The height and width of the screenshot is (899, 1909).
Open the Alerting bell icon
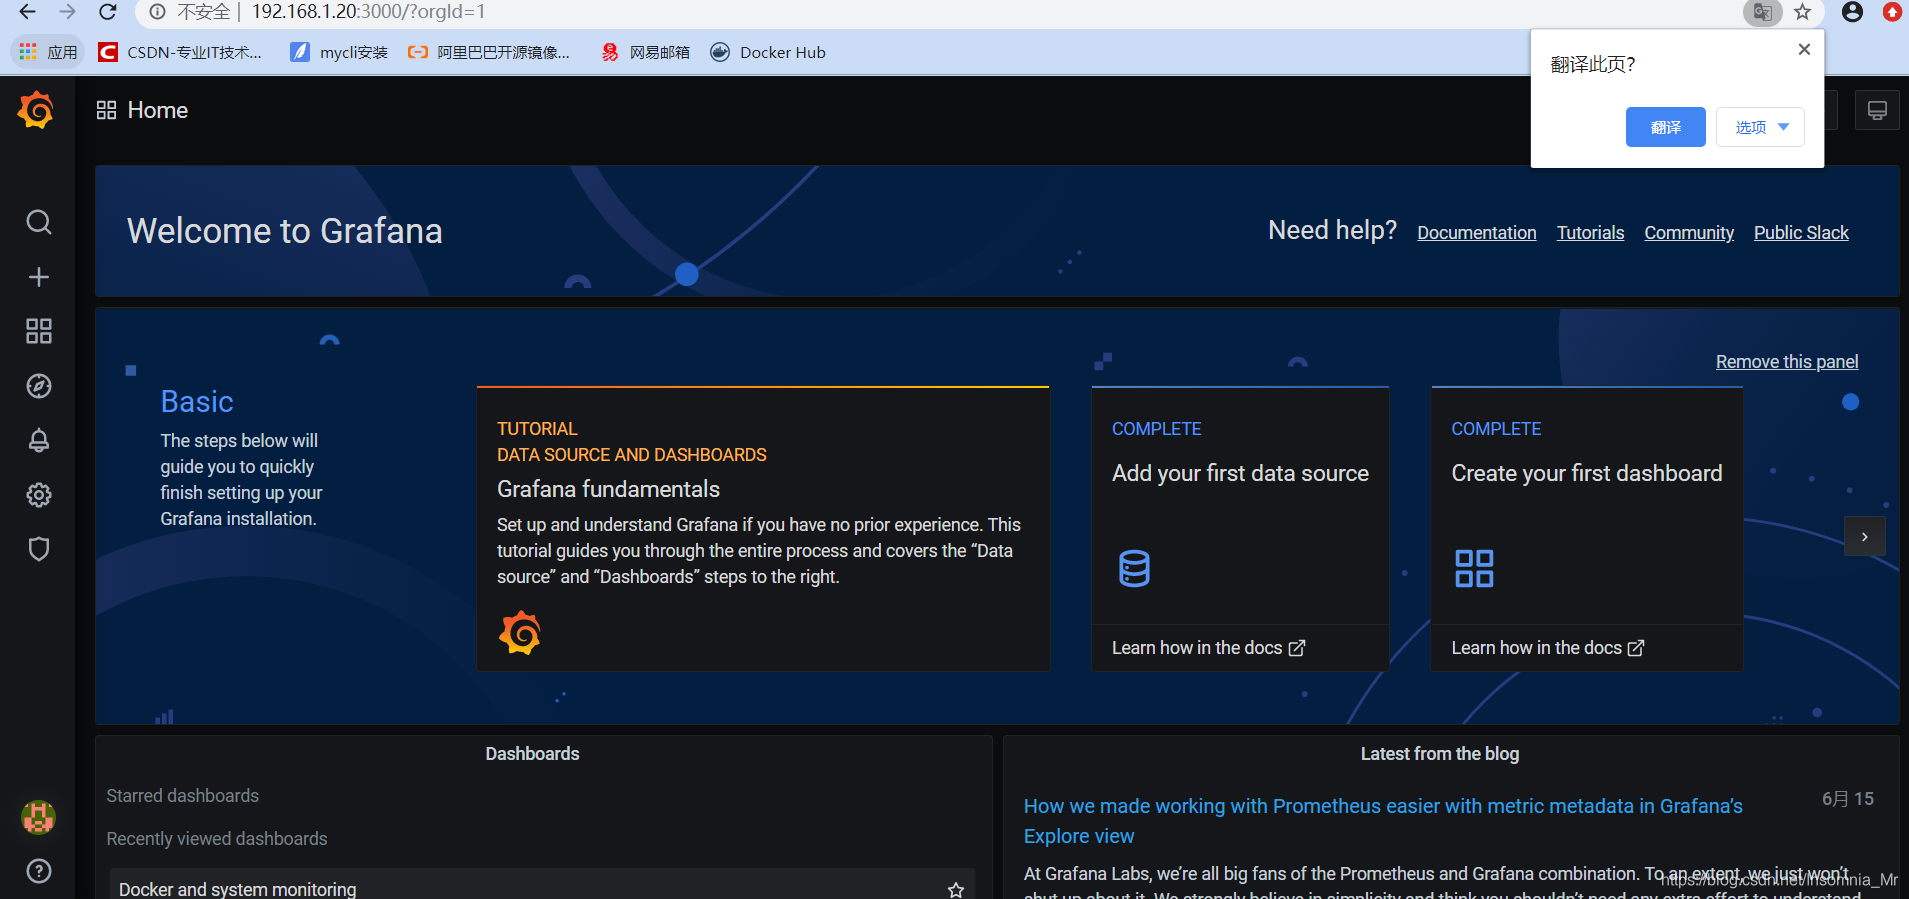coord(39,440)
